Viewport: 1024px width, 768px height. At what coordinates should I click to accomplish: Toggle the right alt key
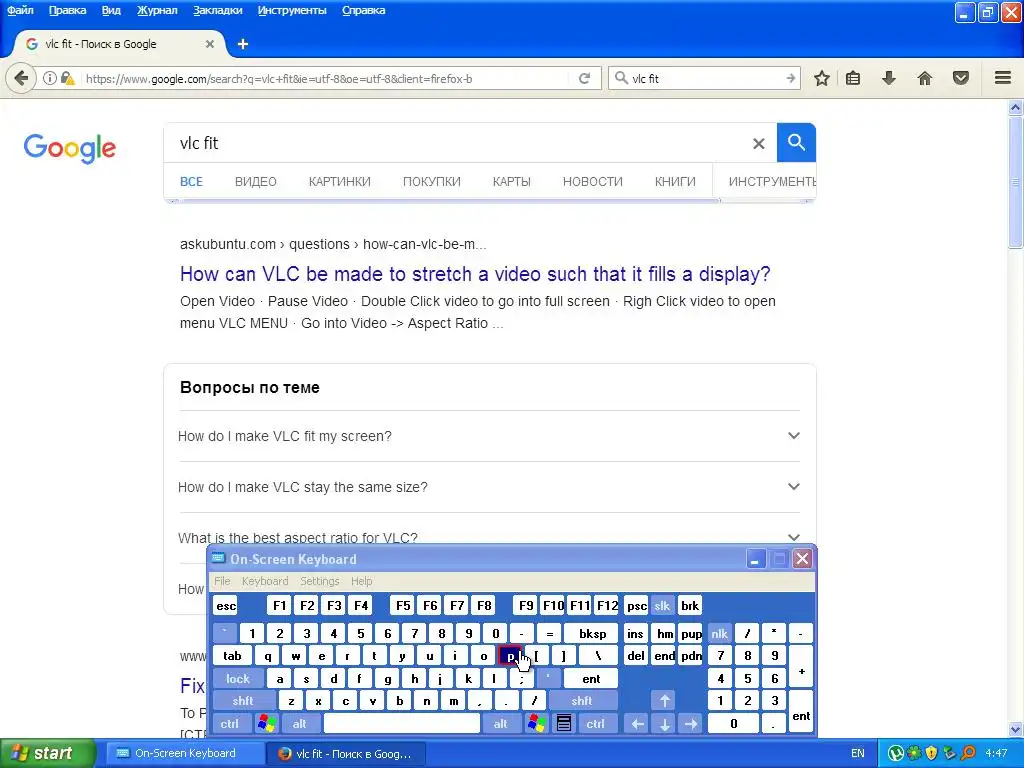[501, 723]
